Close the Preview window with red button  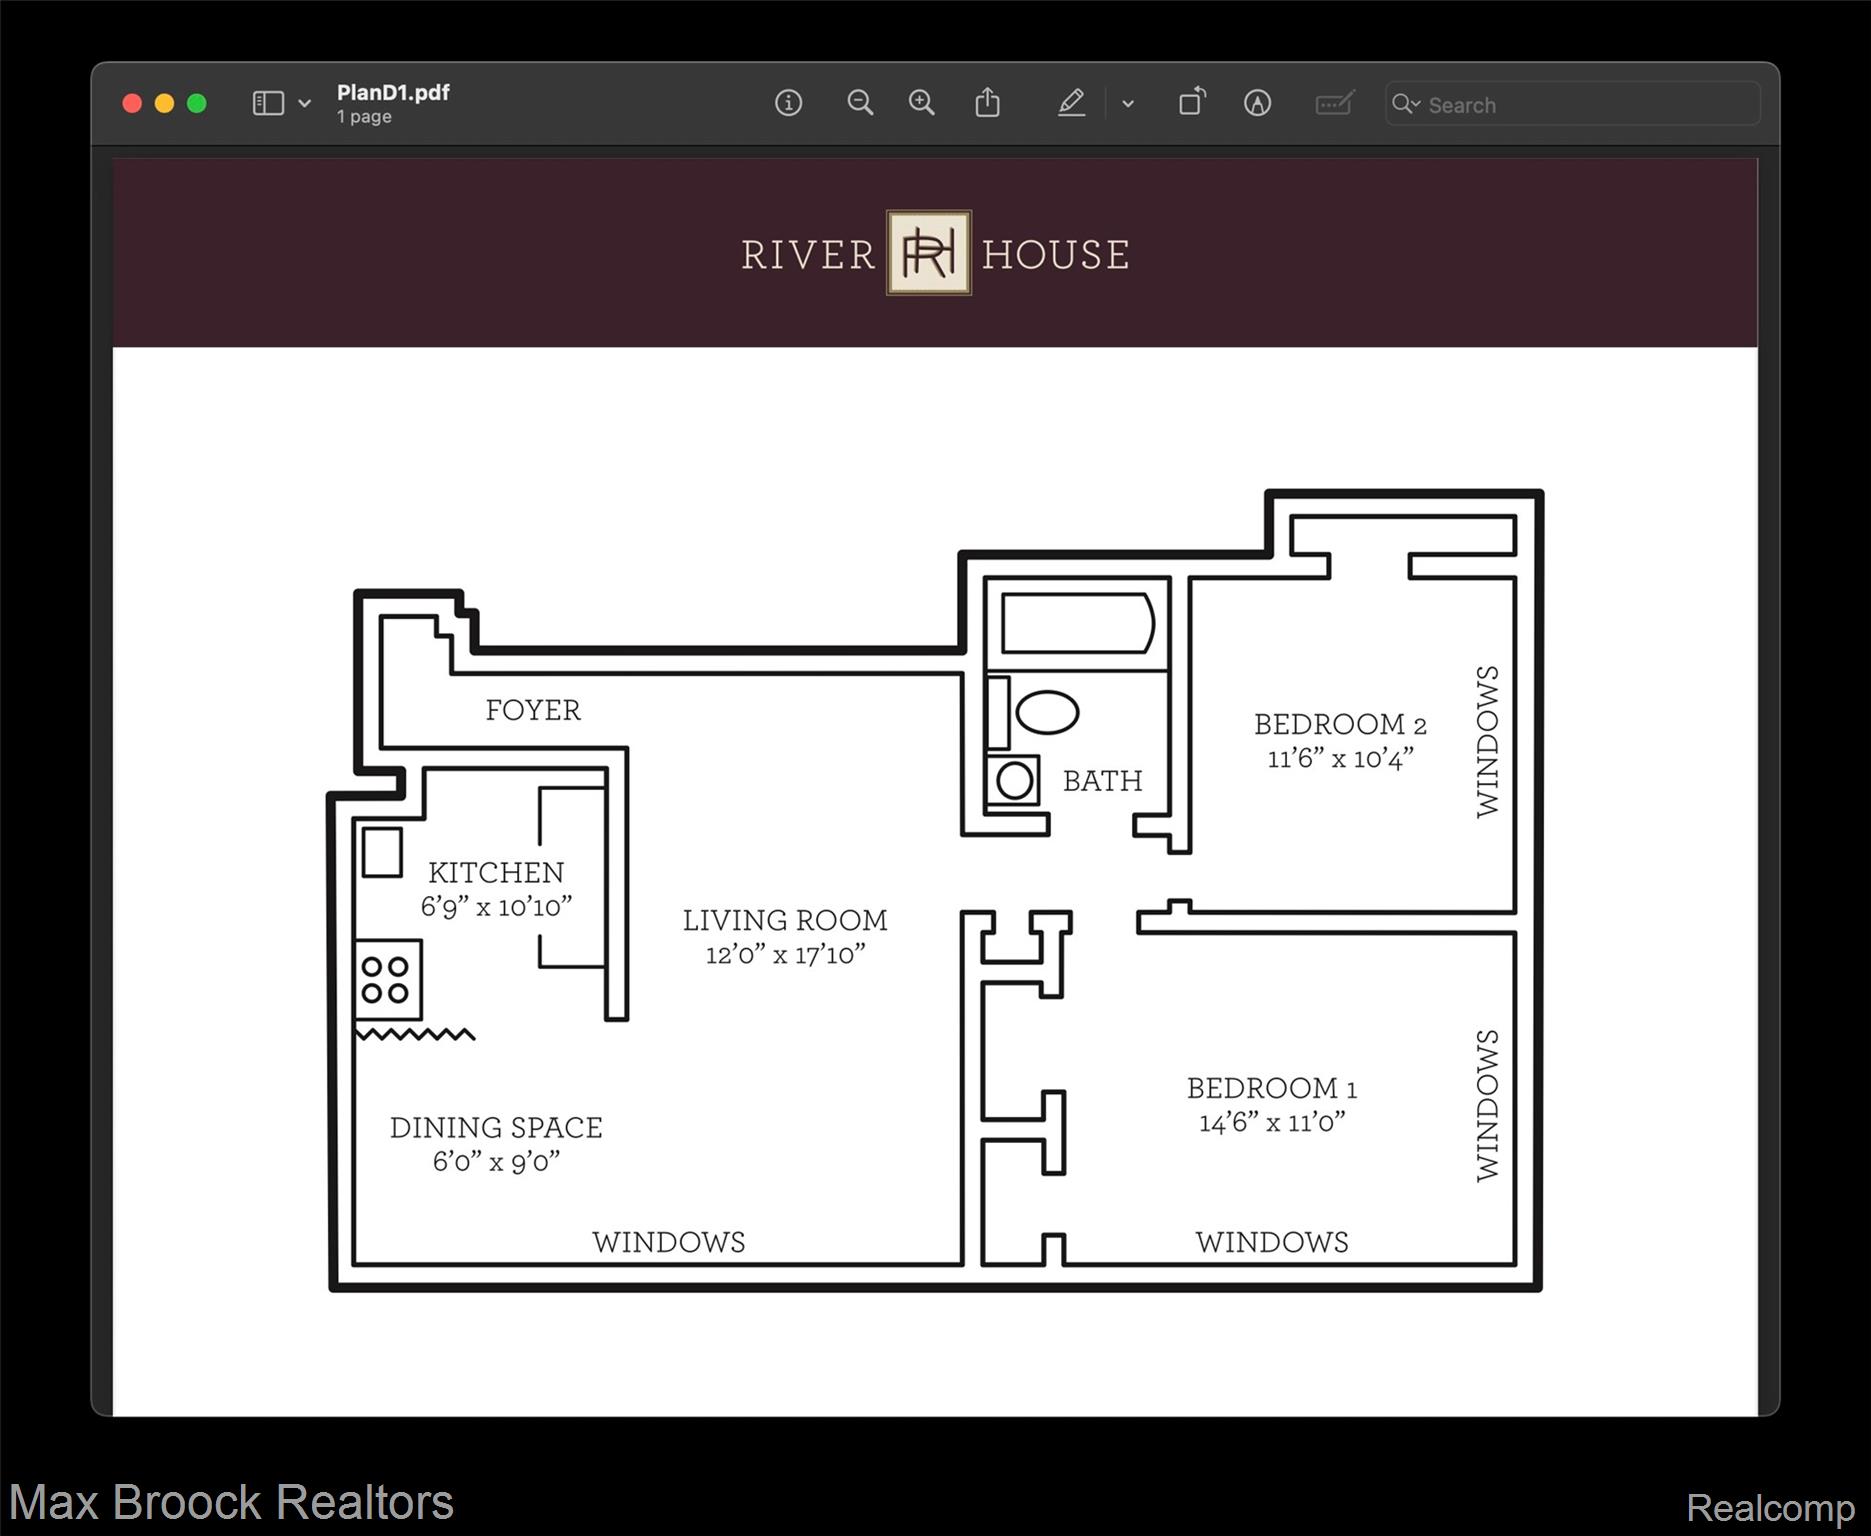click(x=132, y=104)
